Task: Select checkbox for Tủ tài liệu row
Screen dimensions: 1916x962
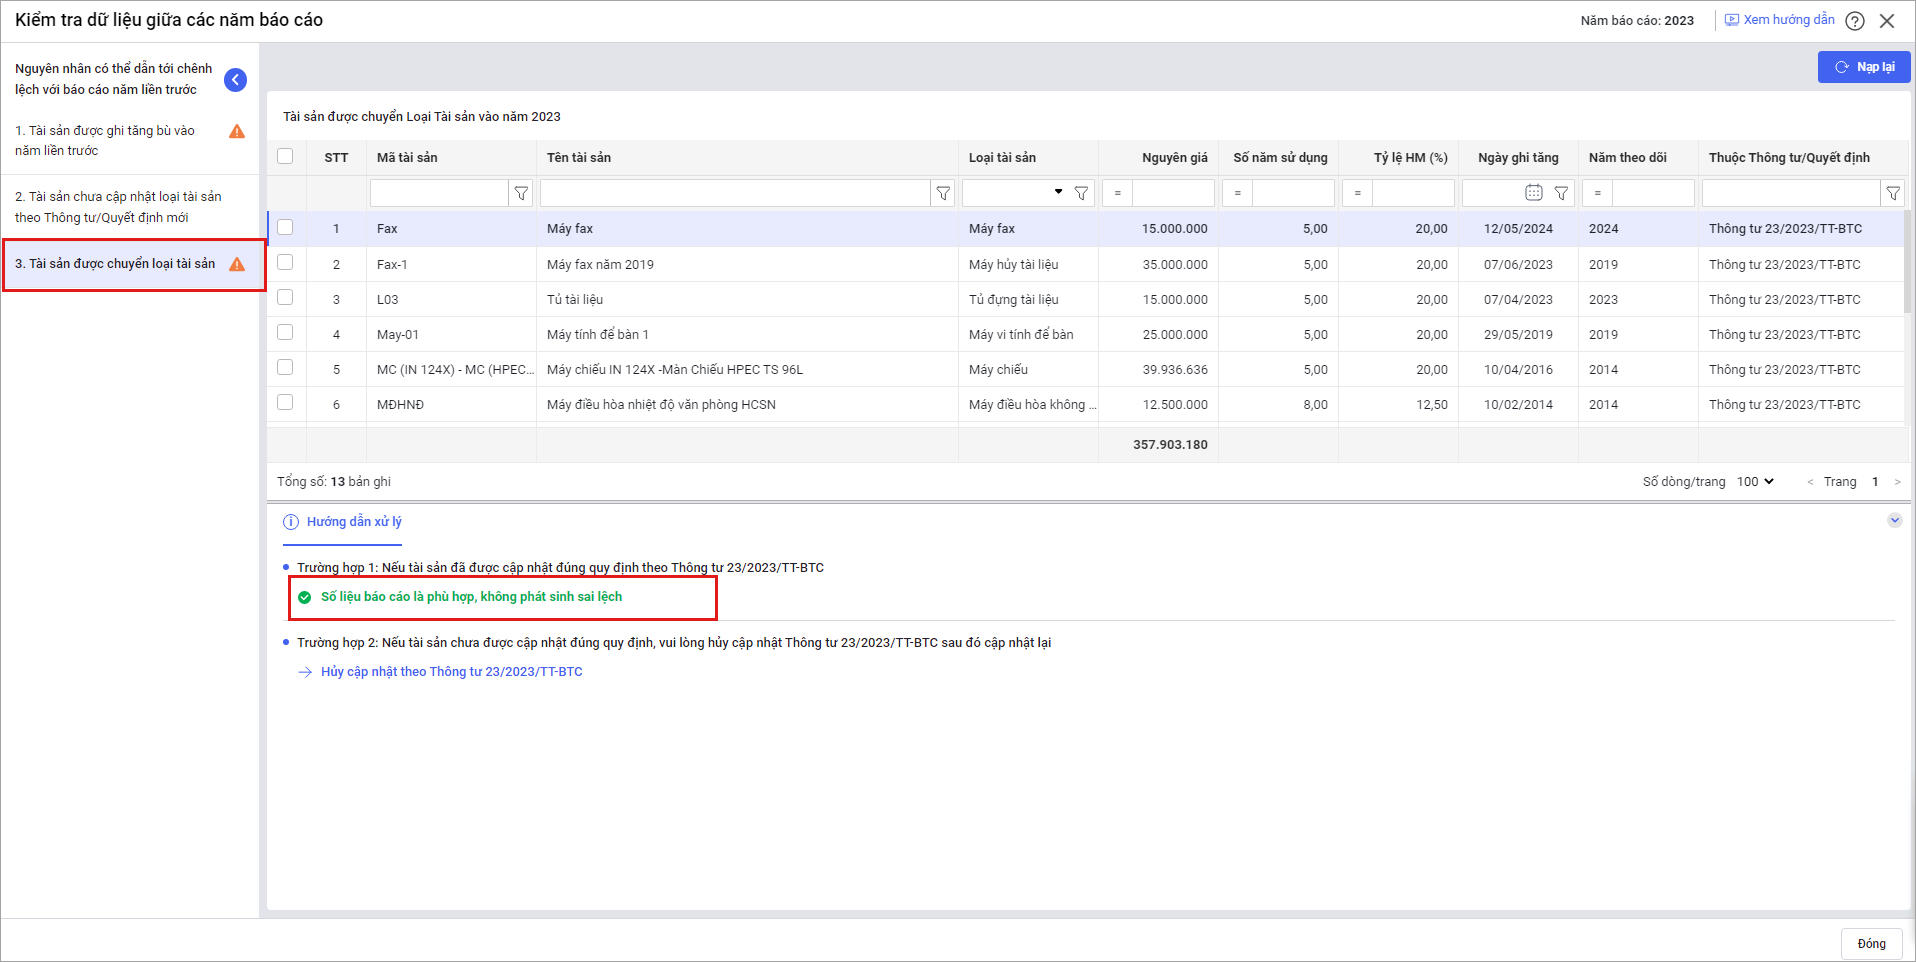Action: (x=286, y=298)
